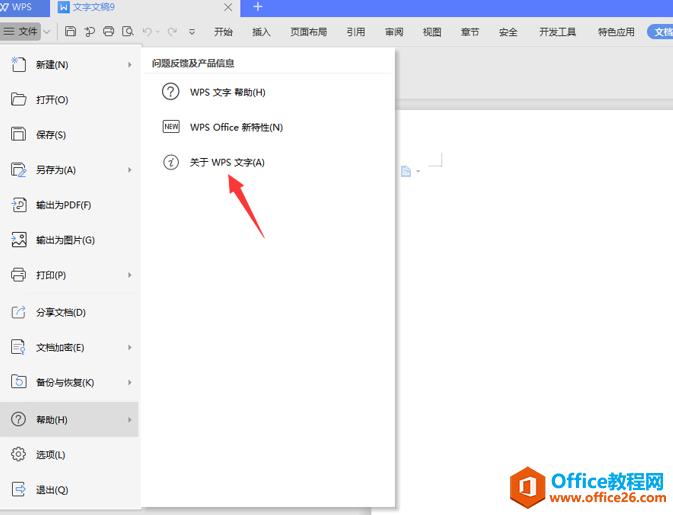
Task: Expand the 文档加密(E) submenu arrow
Action: [129, 347]
